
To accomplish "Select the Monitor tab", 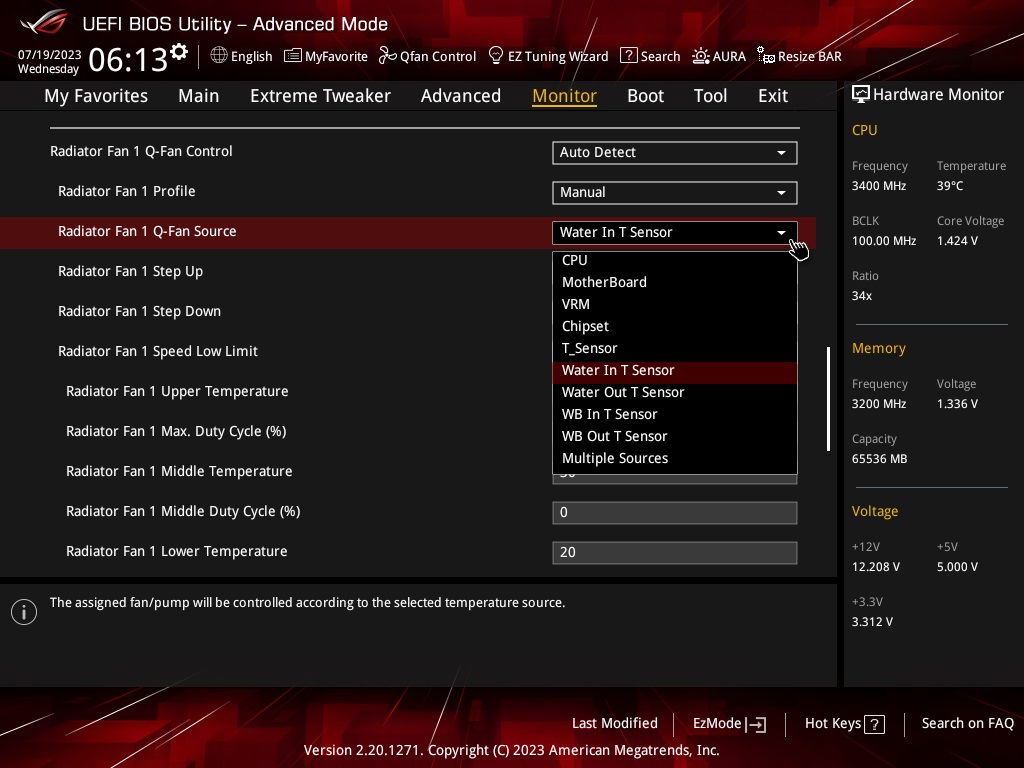I will [564, 96].
